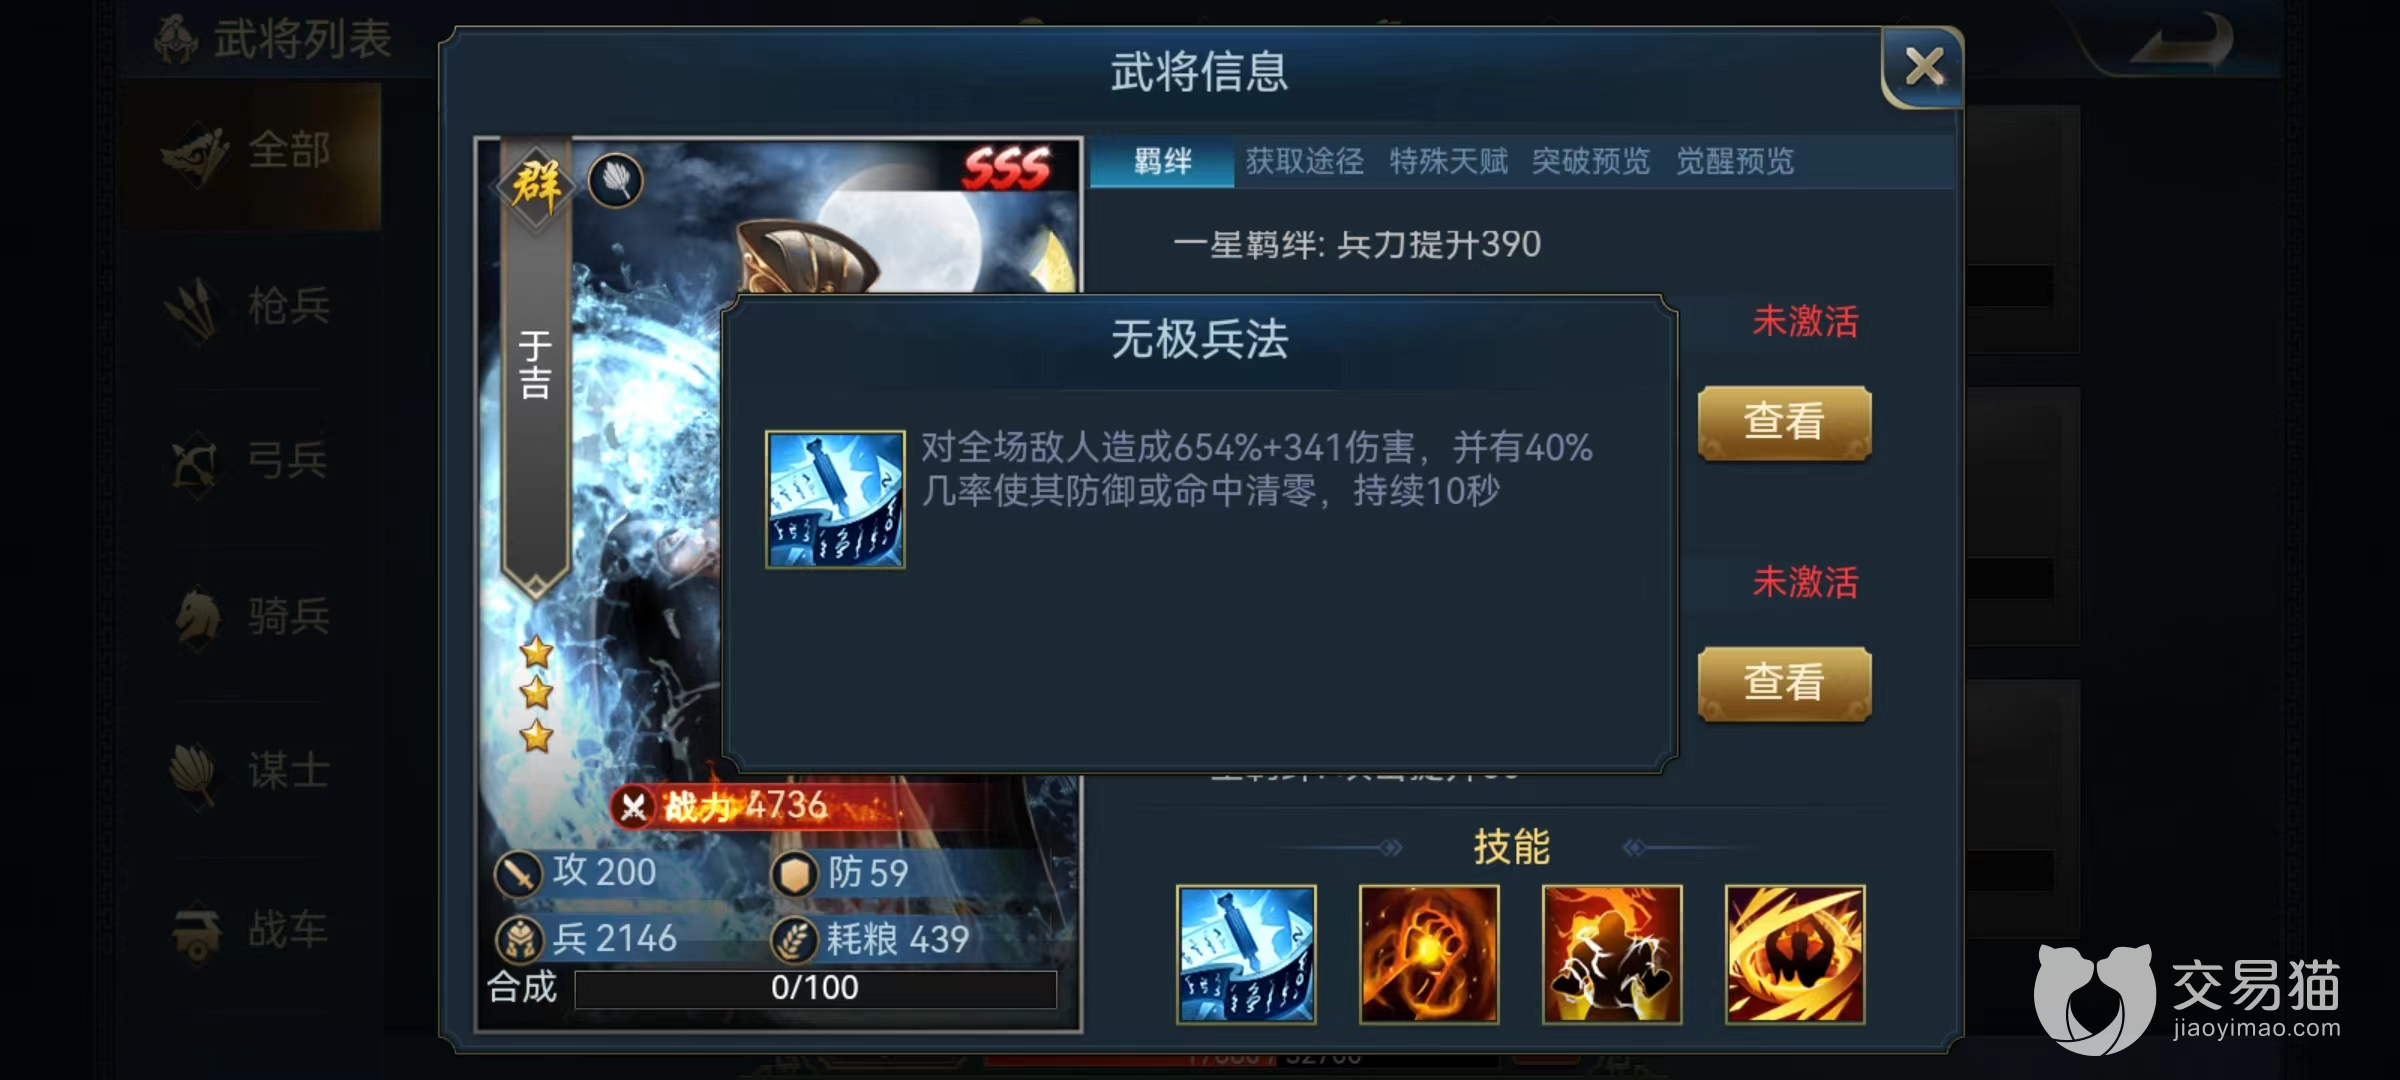Click the 无极兵法 skill image in popup
This screenshot has width=2400, height=1080.
click(835, 499)
